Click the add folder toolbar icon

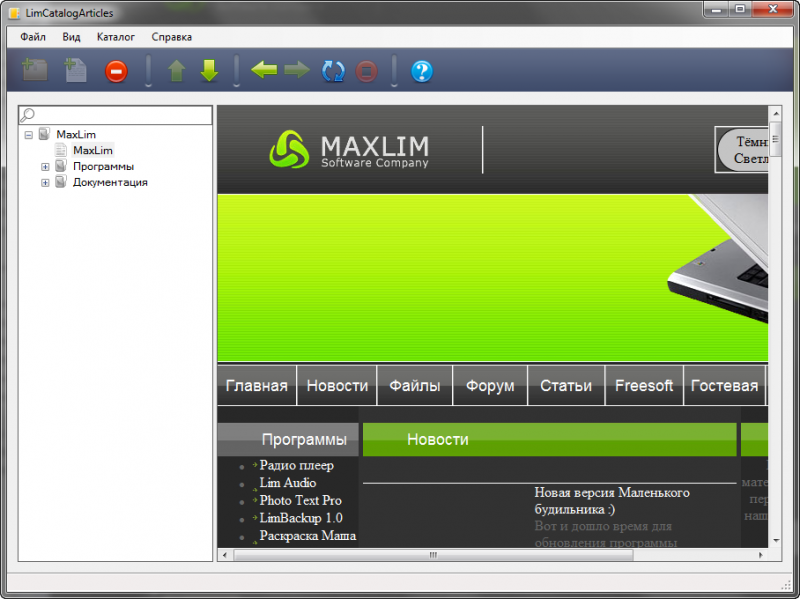tap(35, 70)
